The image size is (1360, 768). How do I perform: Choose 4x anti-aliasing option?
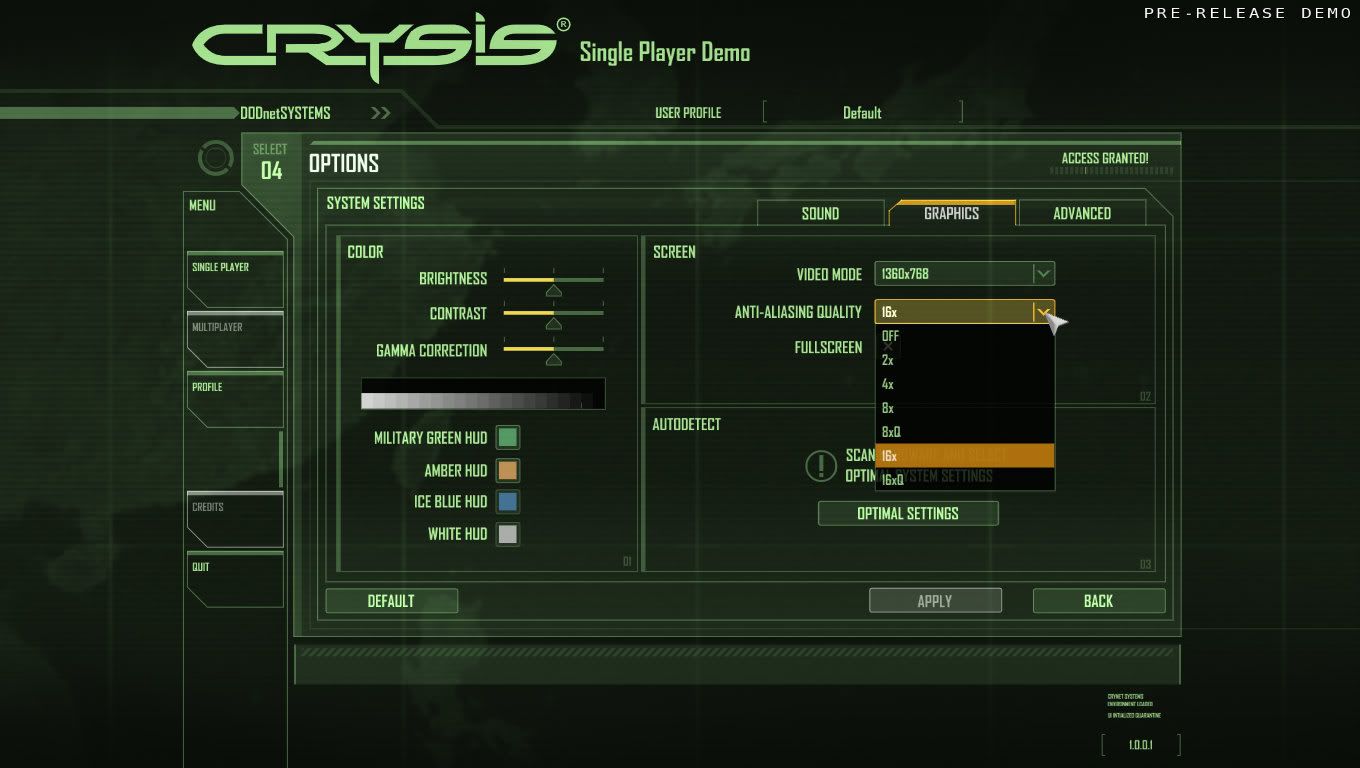click(x=964, y=384)
